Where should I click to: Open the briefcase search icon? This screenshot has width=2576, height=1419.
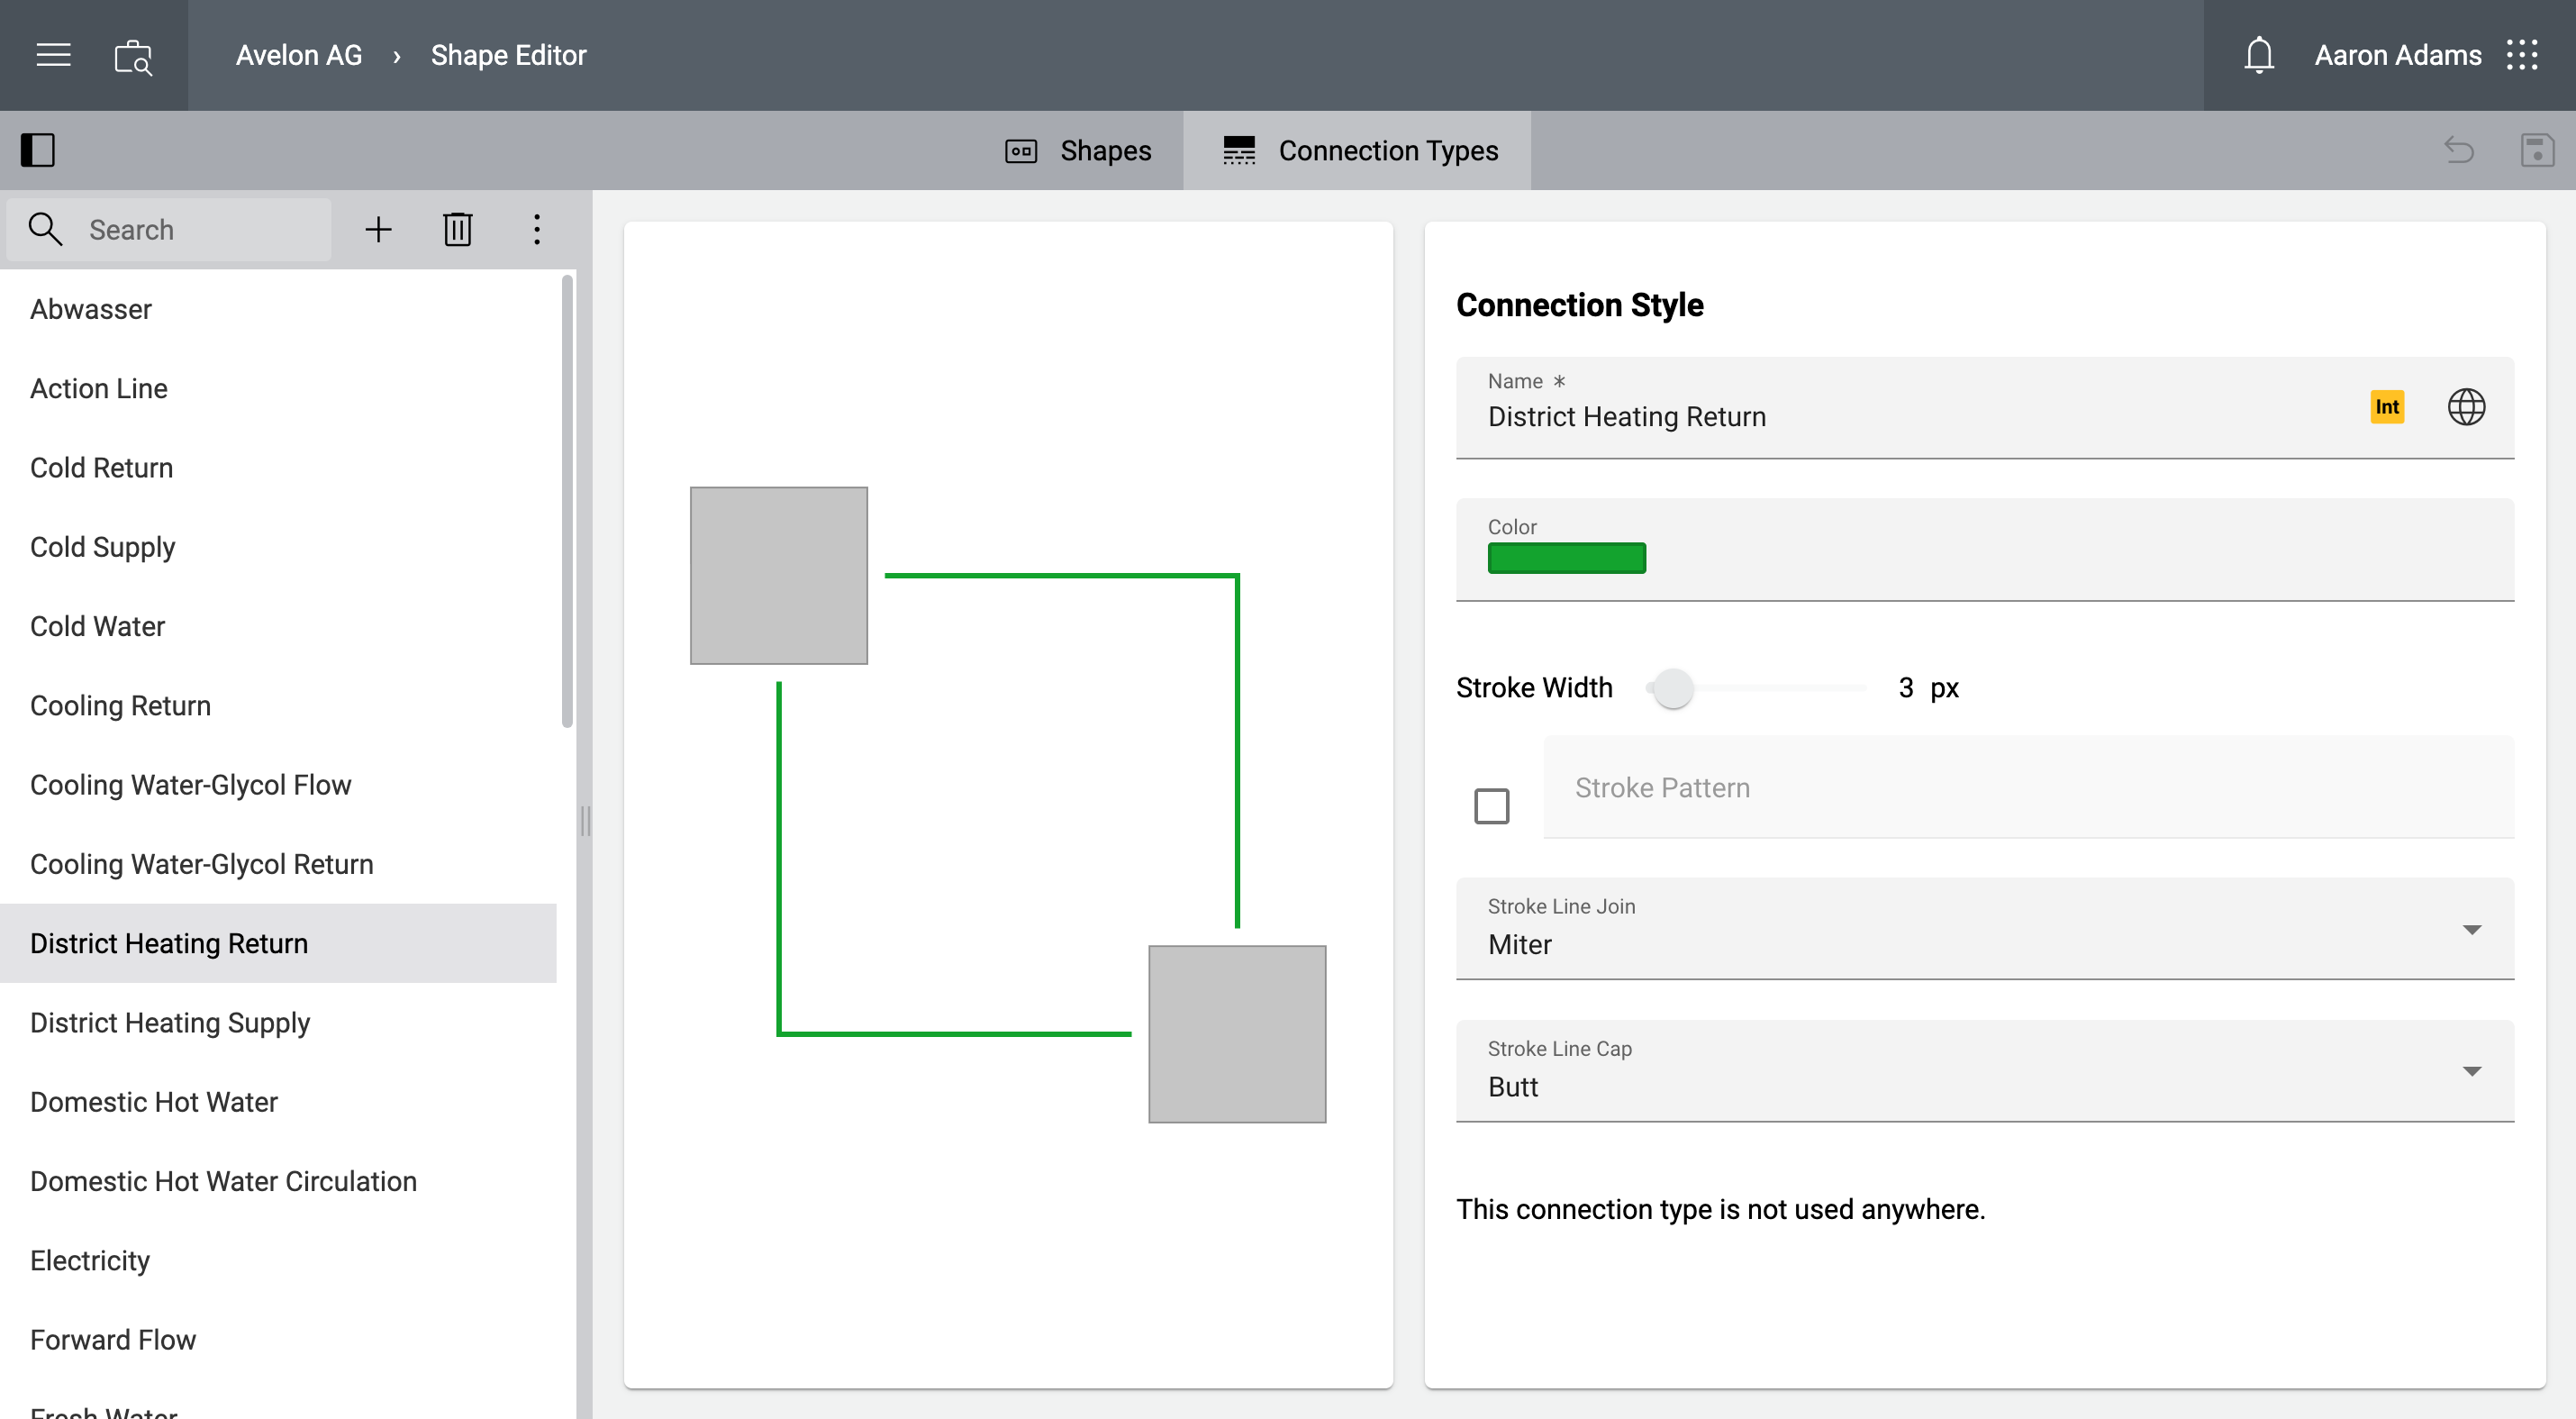pyautogui.click(x=133, y=56)
